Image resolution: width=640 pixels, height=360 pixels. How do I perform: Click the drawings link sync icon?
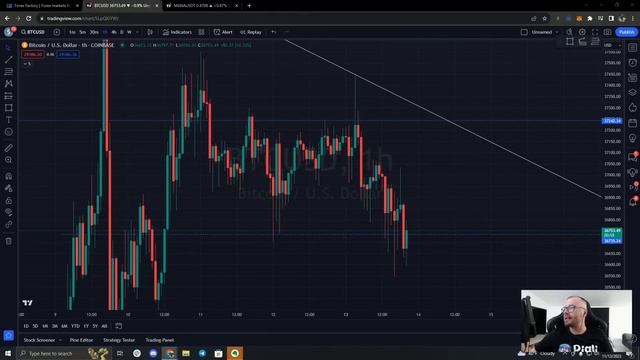click(8, 224)
